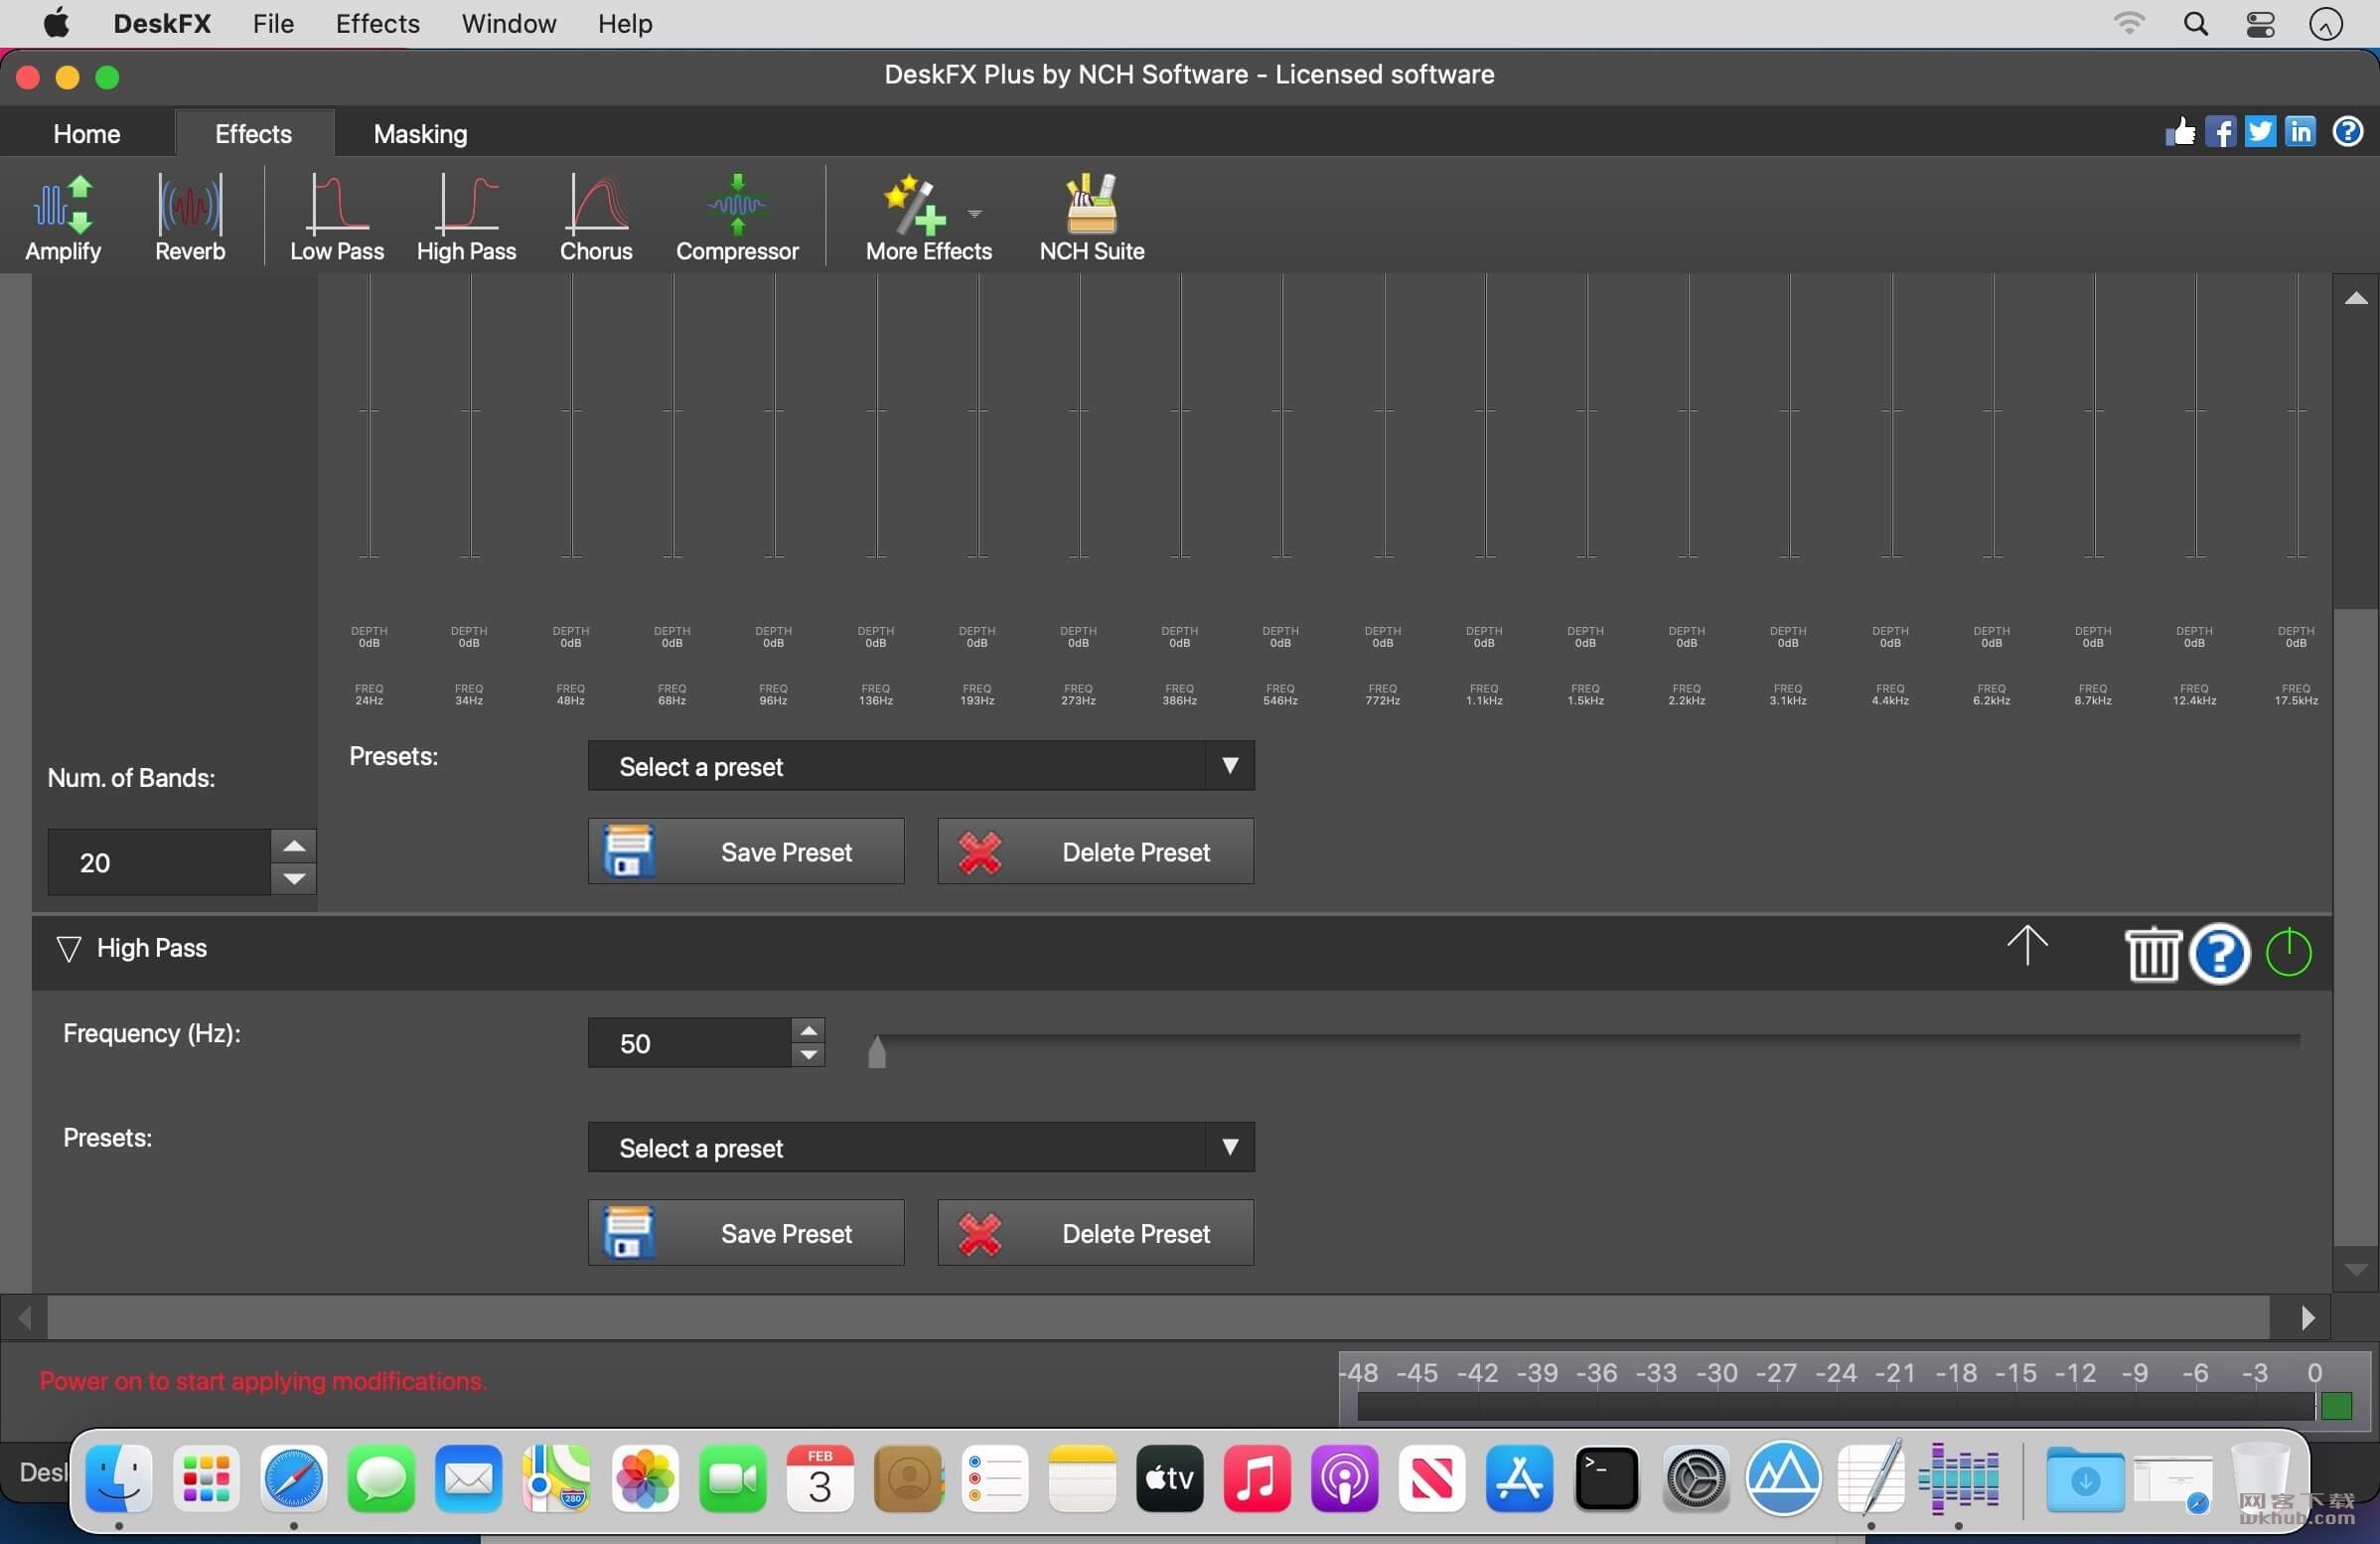Select the Effects tab
The height and width of the screenshot is (1544, 2380).
point(253,133)
